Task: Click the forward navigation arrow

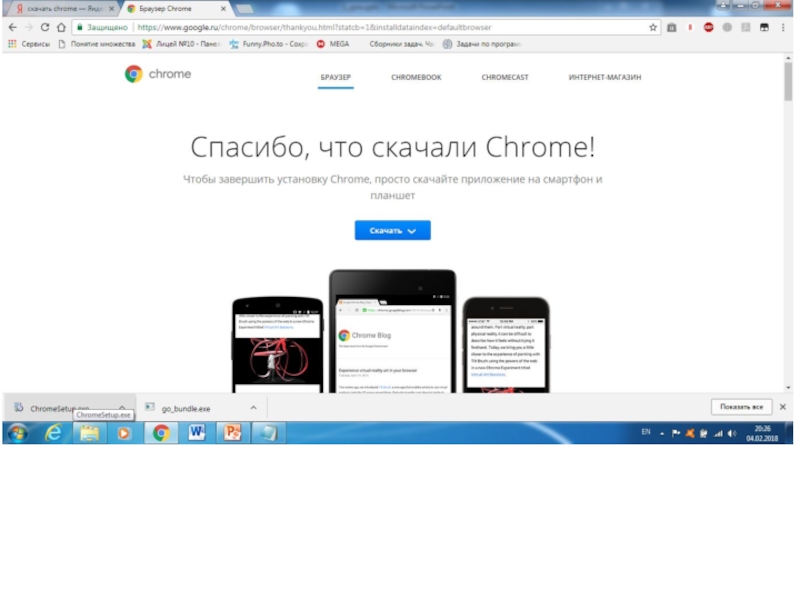Action: tap(29, 28)
